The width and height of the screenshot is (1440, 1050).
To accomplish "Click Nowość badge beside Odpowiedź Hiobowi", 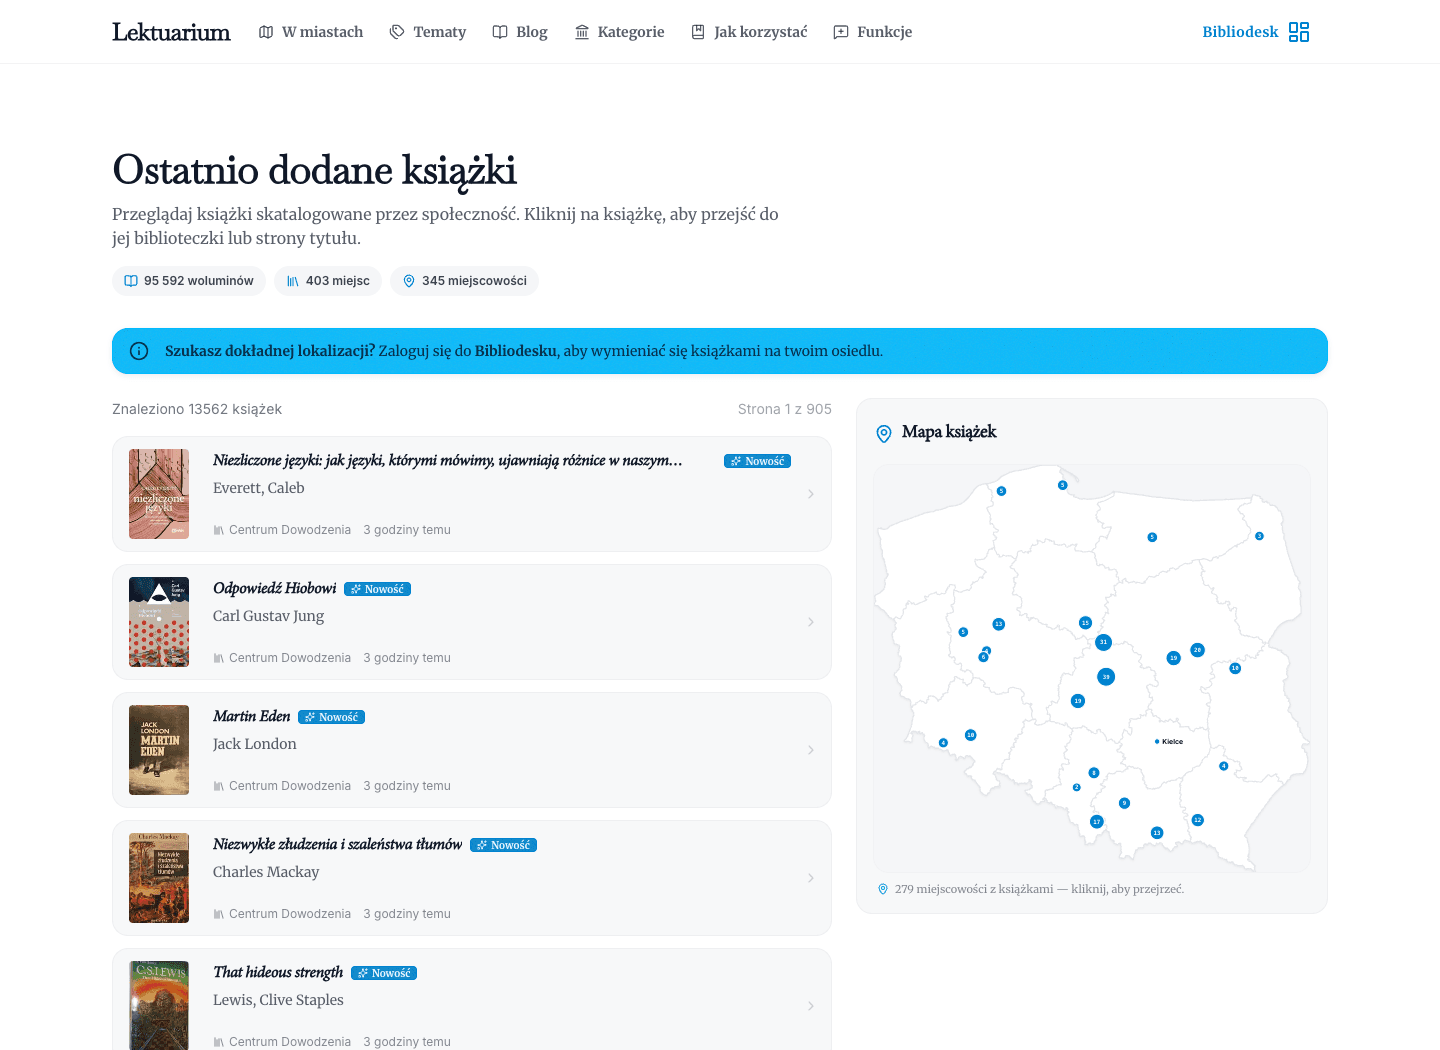I will click(x=377, y=589).
